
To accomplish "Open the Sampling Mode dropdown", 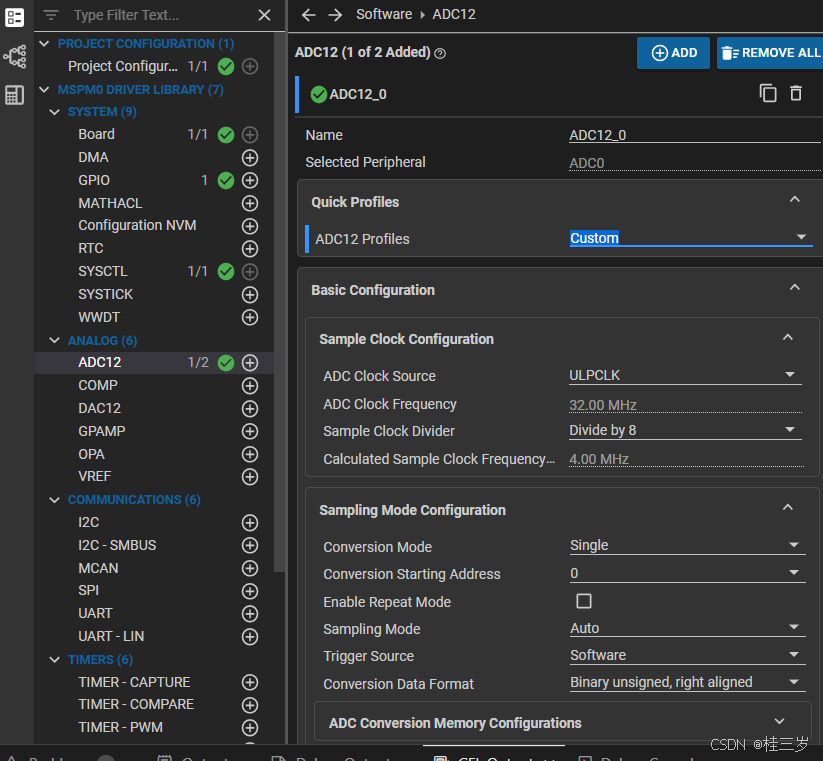I will 688,628.
